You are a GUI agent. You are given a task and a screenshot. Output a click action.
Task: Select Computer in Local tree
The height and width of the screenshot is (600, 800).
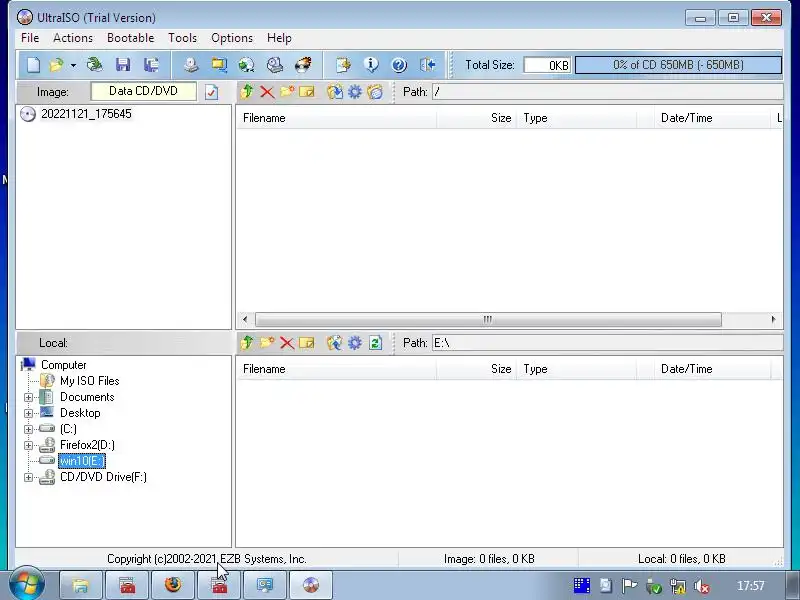(64, 365)
